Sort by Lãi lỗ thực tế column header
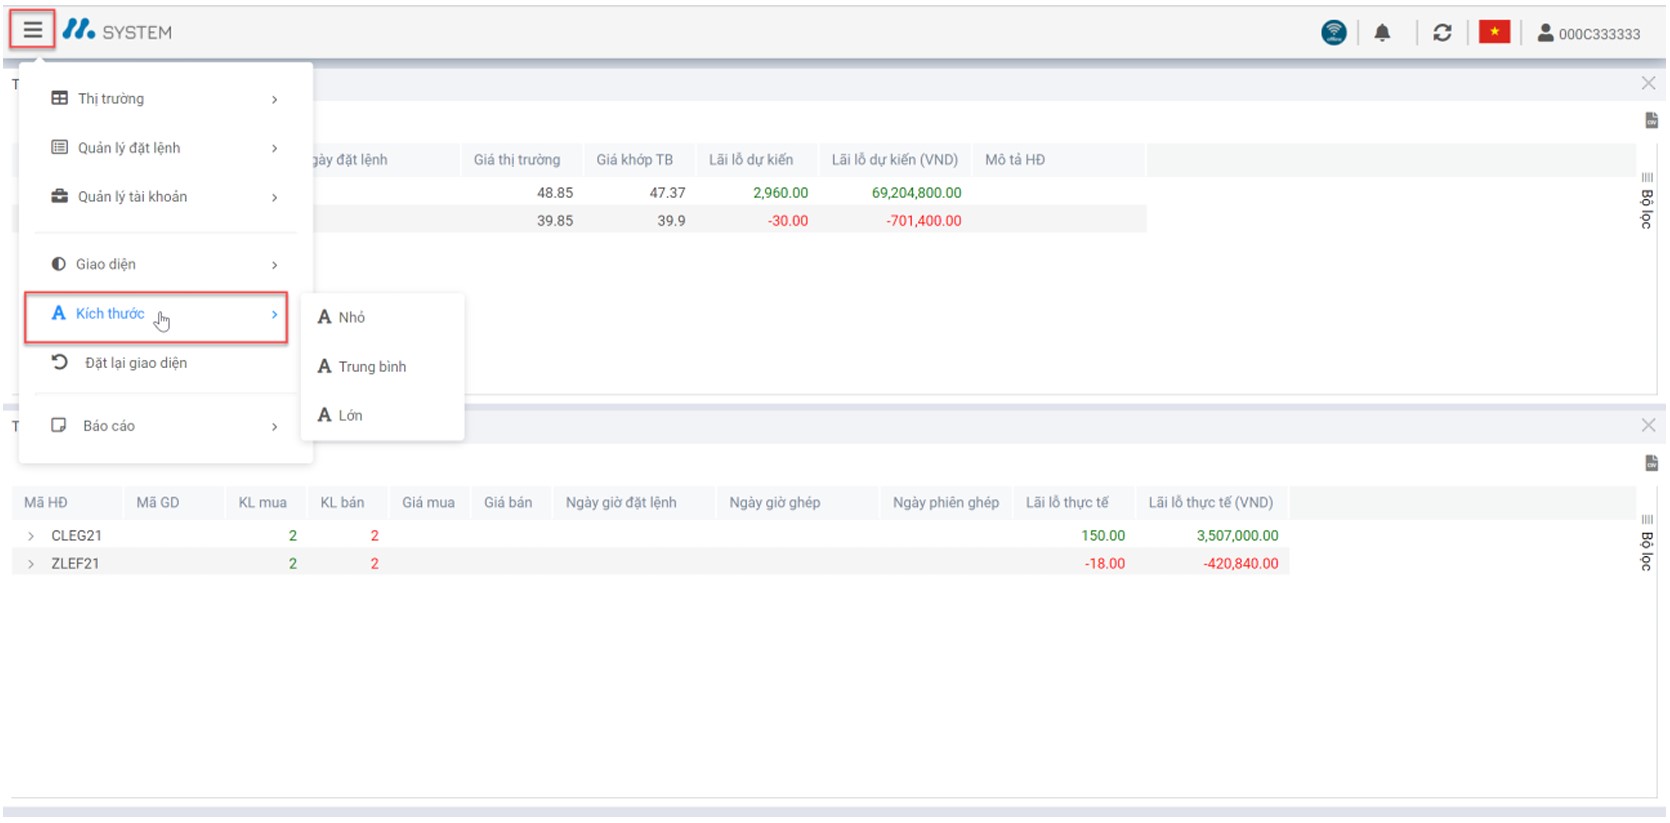The image size is (1670, 823). click(1066, 503)
